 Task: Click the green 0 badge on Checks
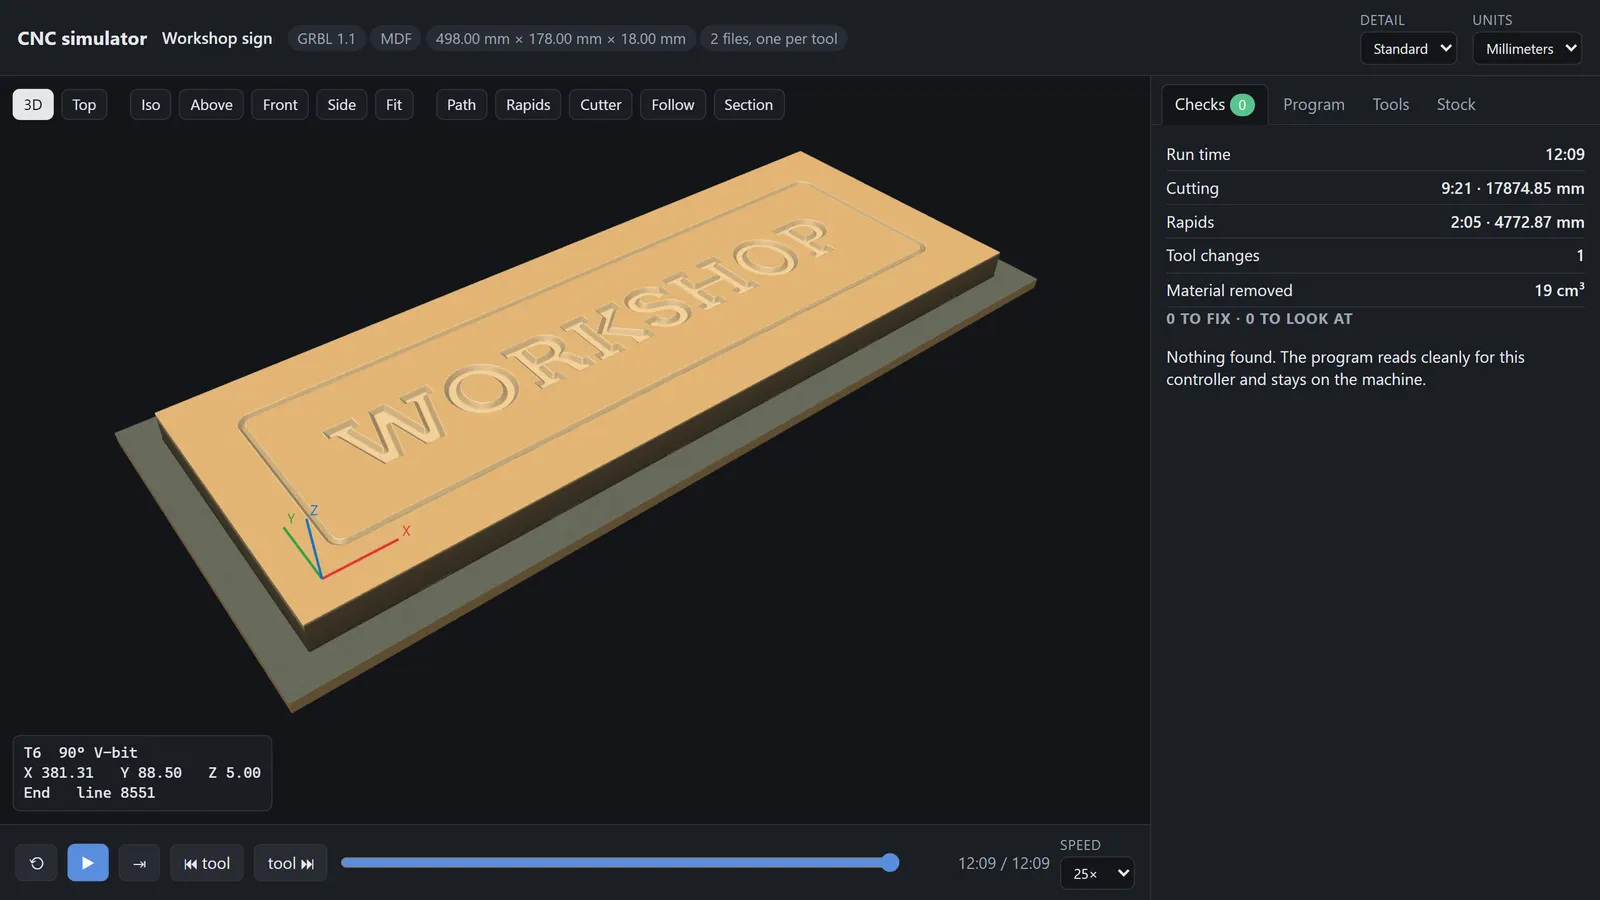click(1242, 105)
